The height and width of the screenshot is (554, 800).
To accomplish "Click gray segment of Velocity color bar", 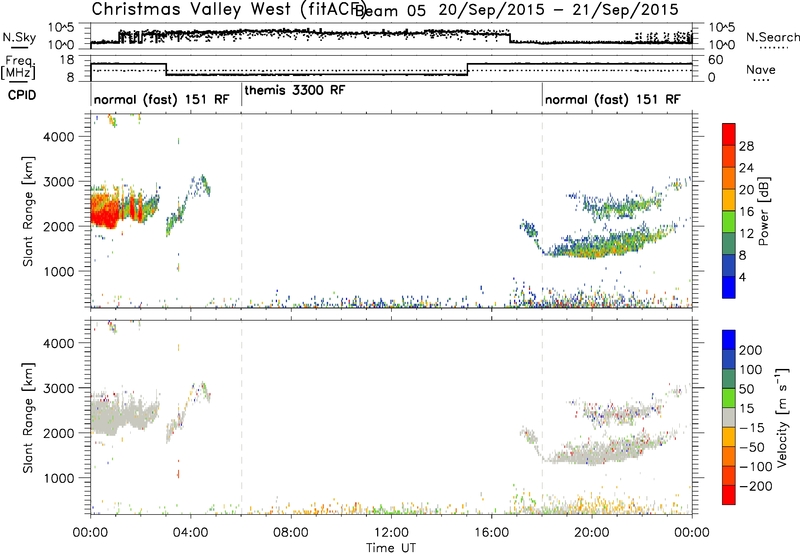I will tap(729, 418).
